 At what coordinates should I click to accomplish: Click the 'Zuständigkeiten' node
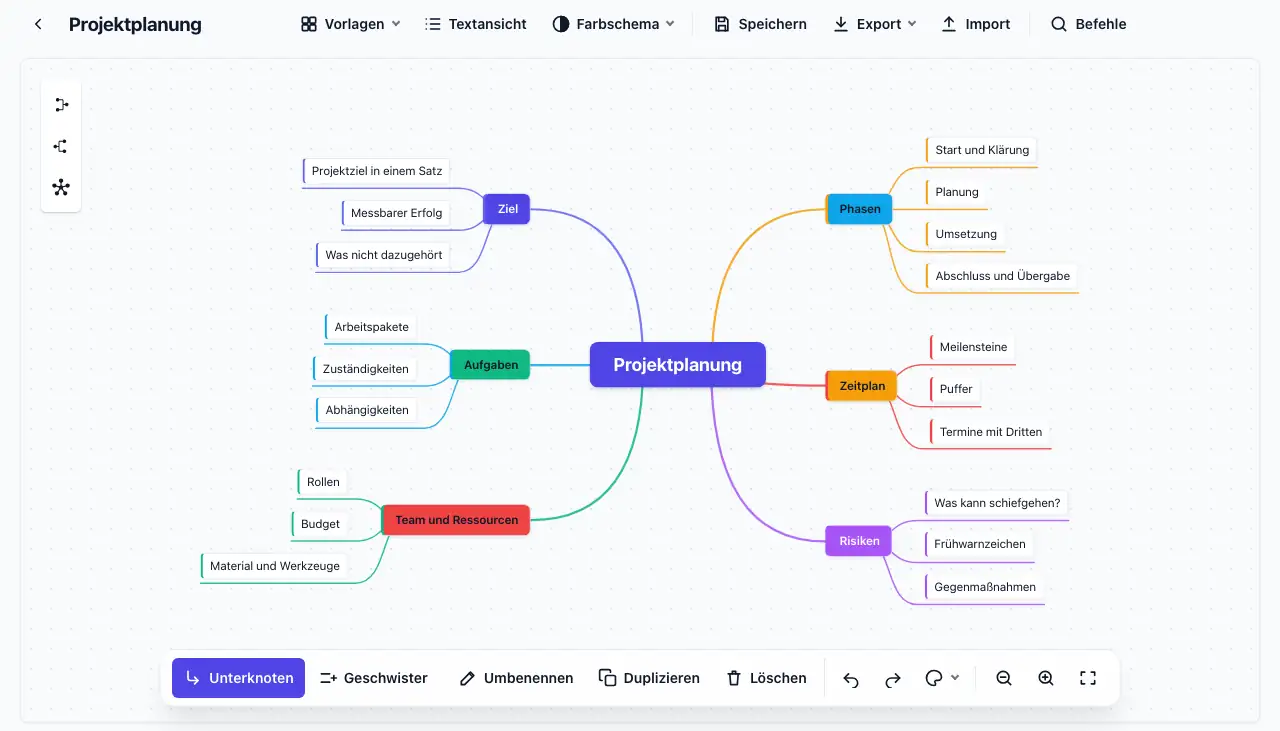(x=365, y=369)
